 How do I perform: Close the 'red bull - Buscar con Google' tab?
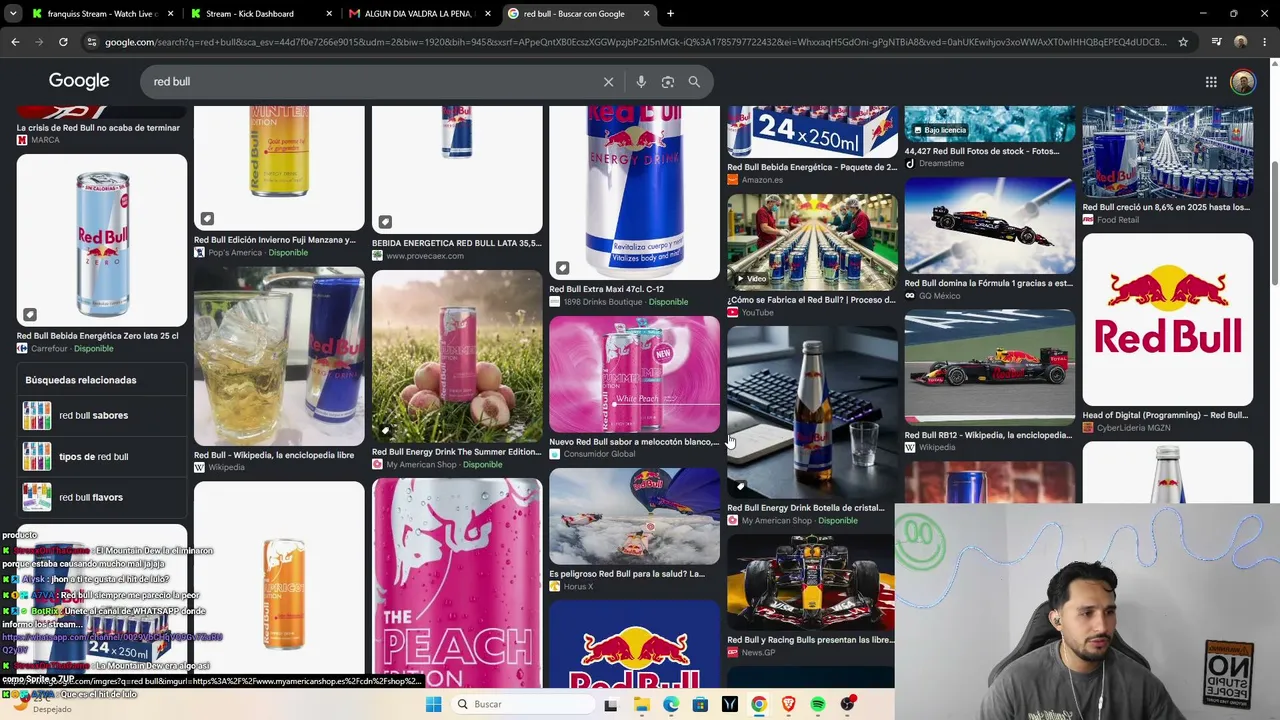(646, 14)
